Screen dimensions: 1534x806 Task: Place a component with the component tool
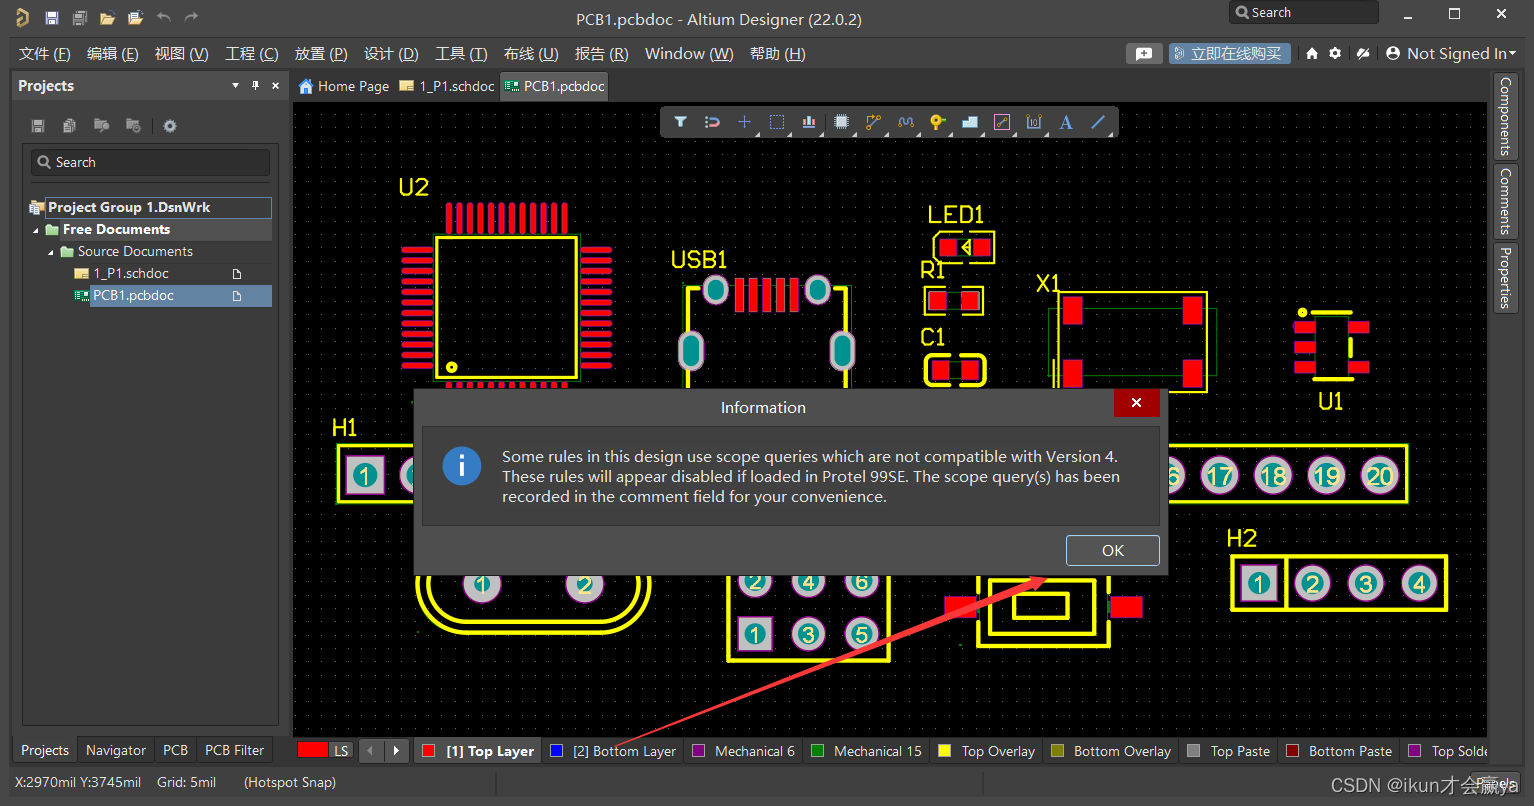click(841, 121)
